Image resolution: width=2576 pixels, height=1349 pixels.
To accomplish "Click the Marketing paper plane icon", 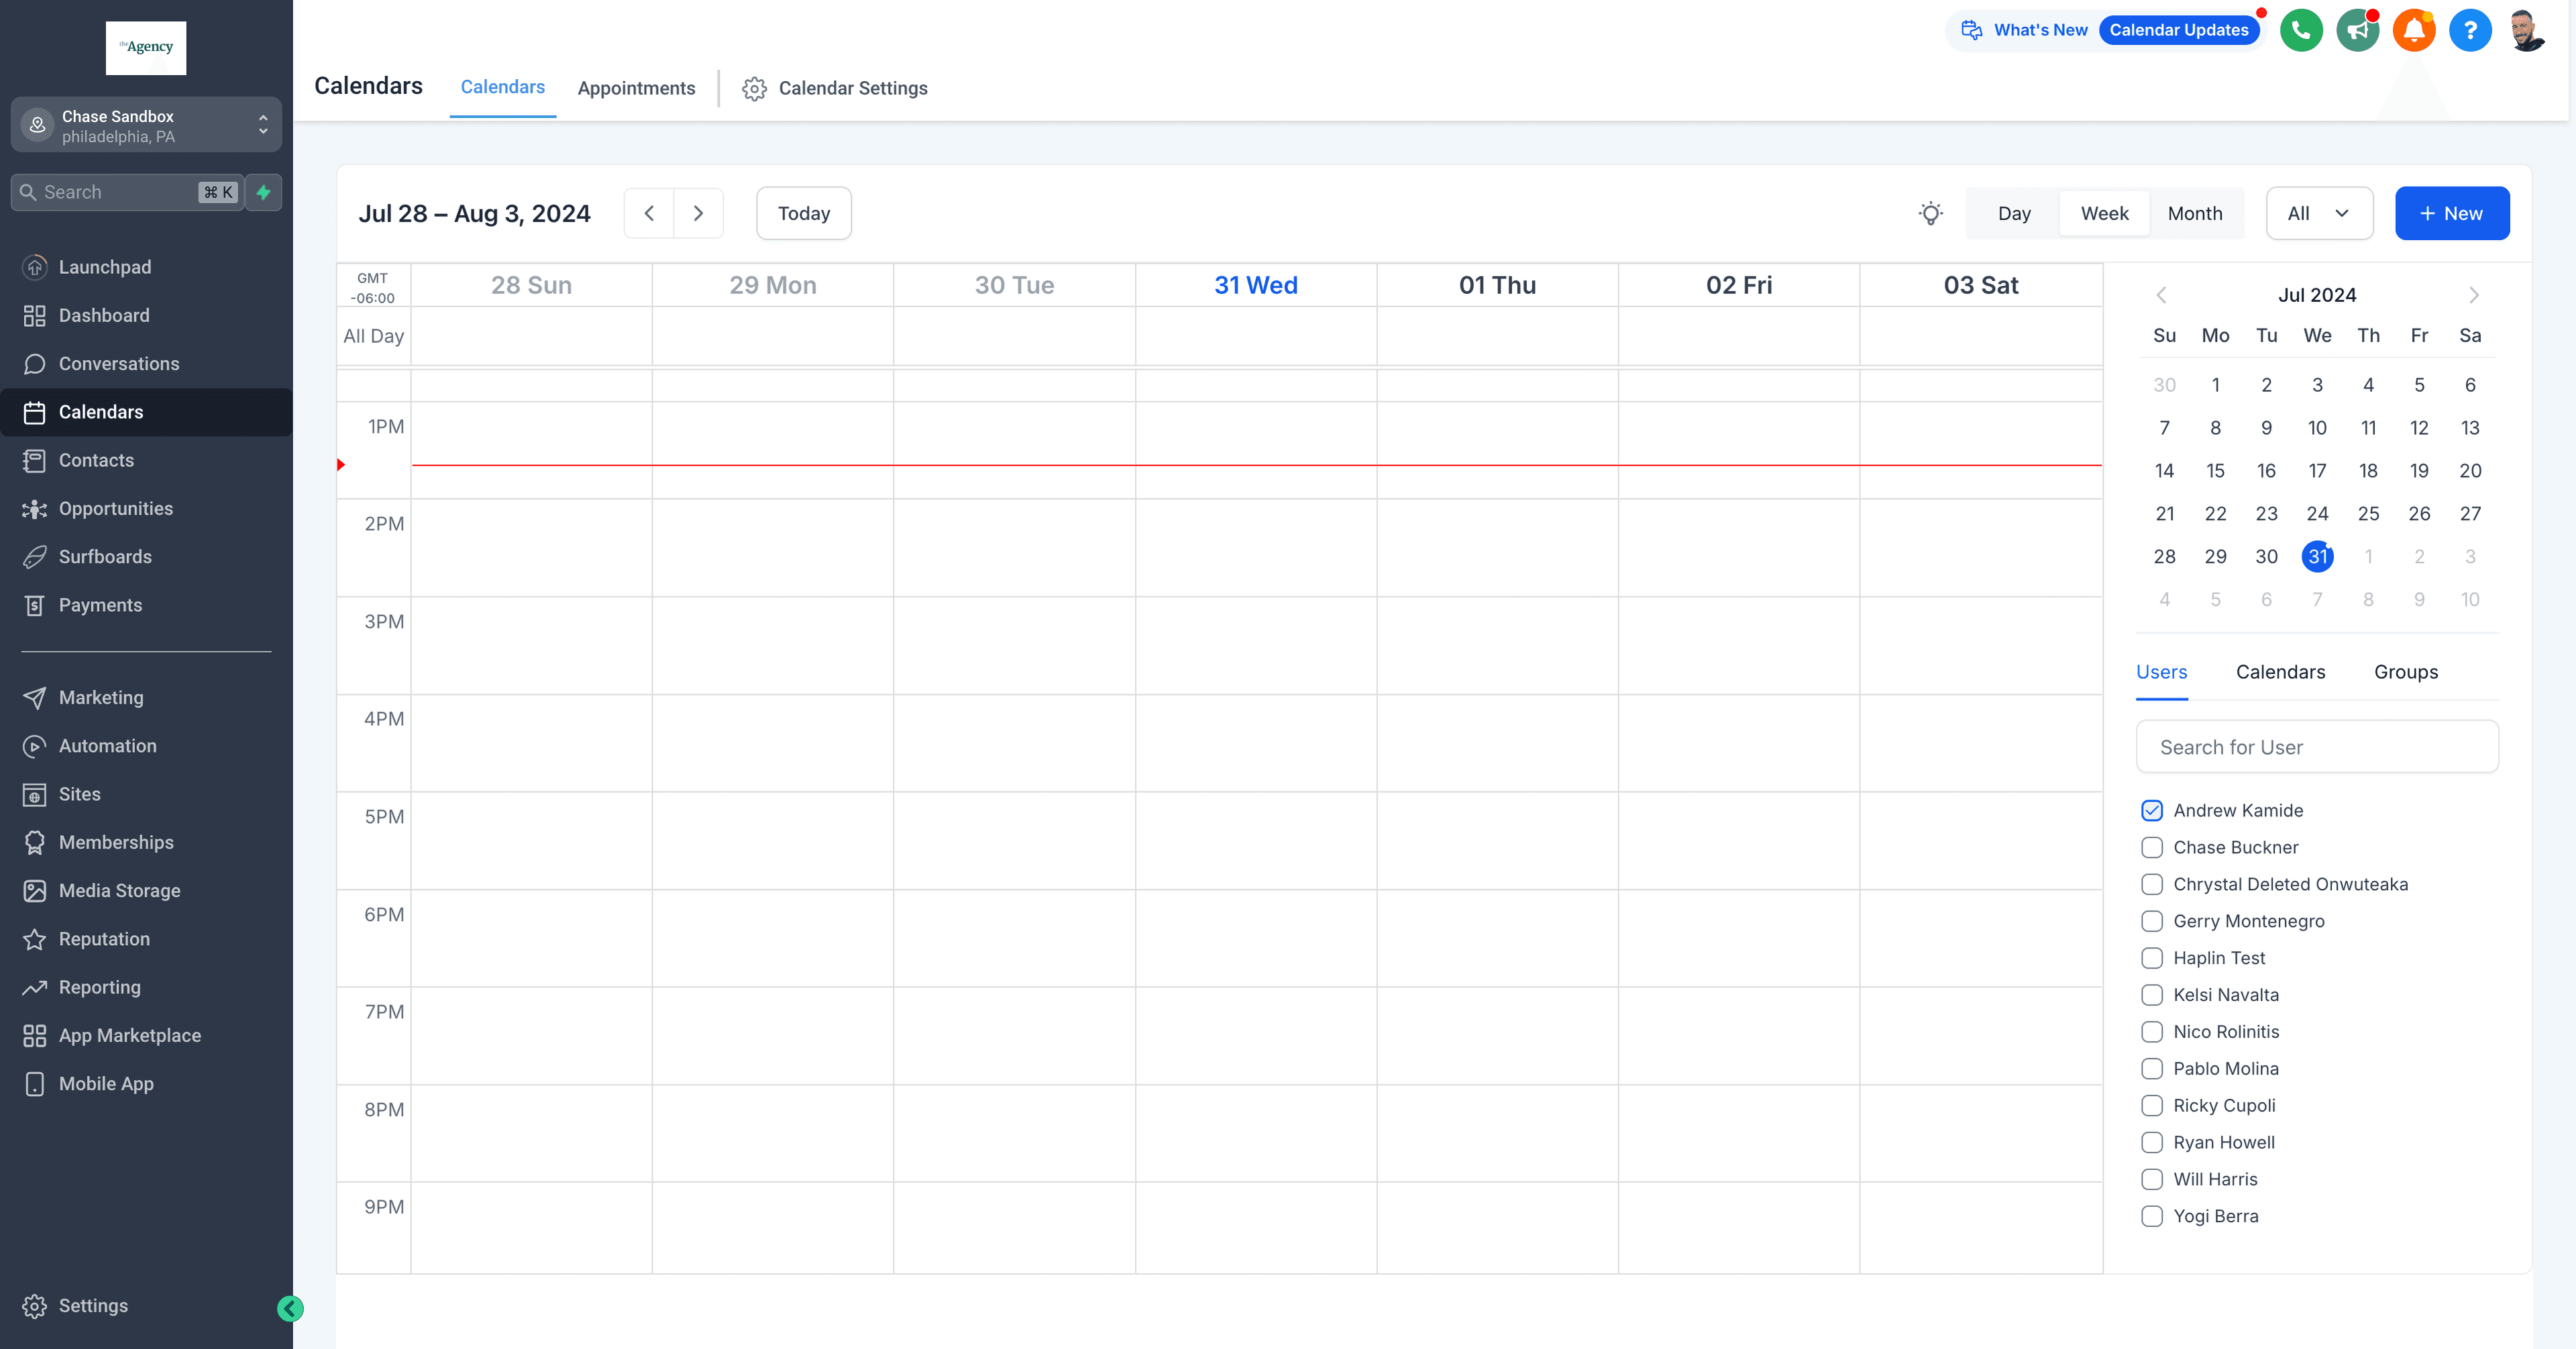I will (x=35, y=698).
